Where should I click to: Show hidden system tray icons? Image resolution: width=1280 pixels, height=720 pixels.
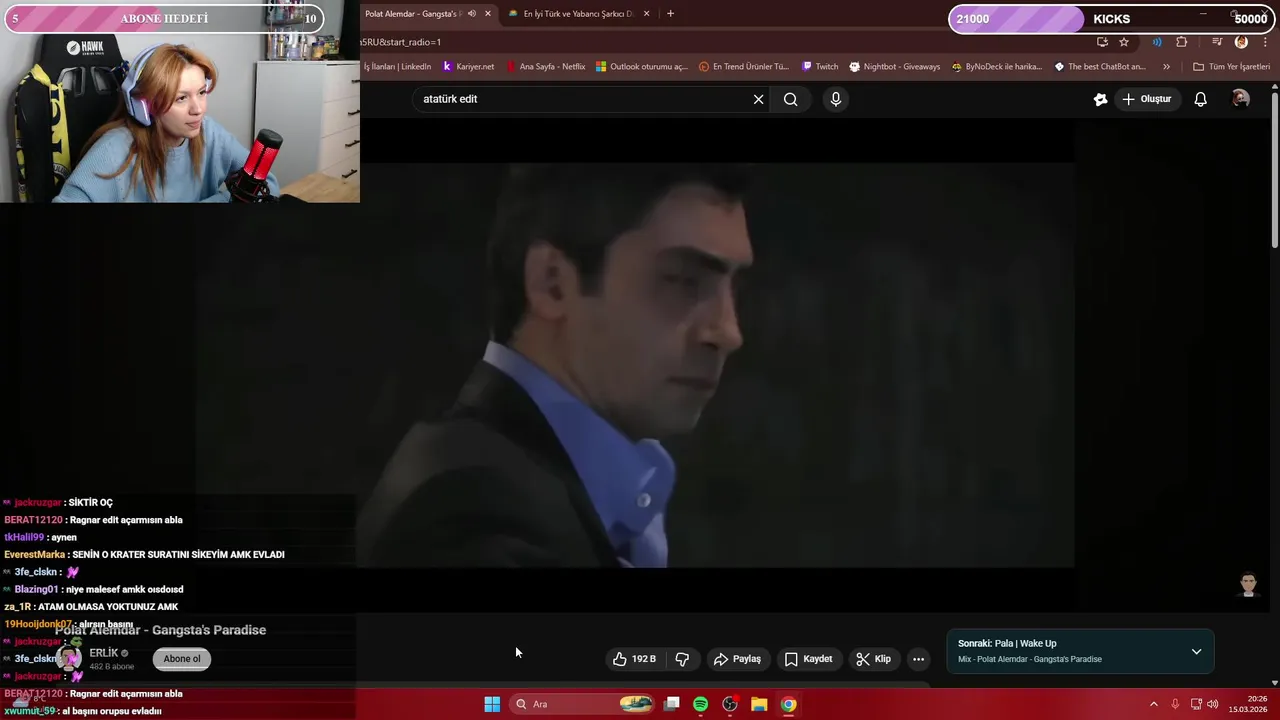(1153, 704)
